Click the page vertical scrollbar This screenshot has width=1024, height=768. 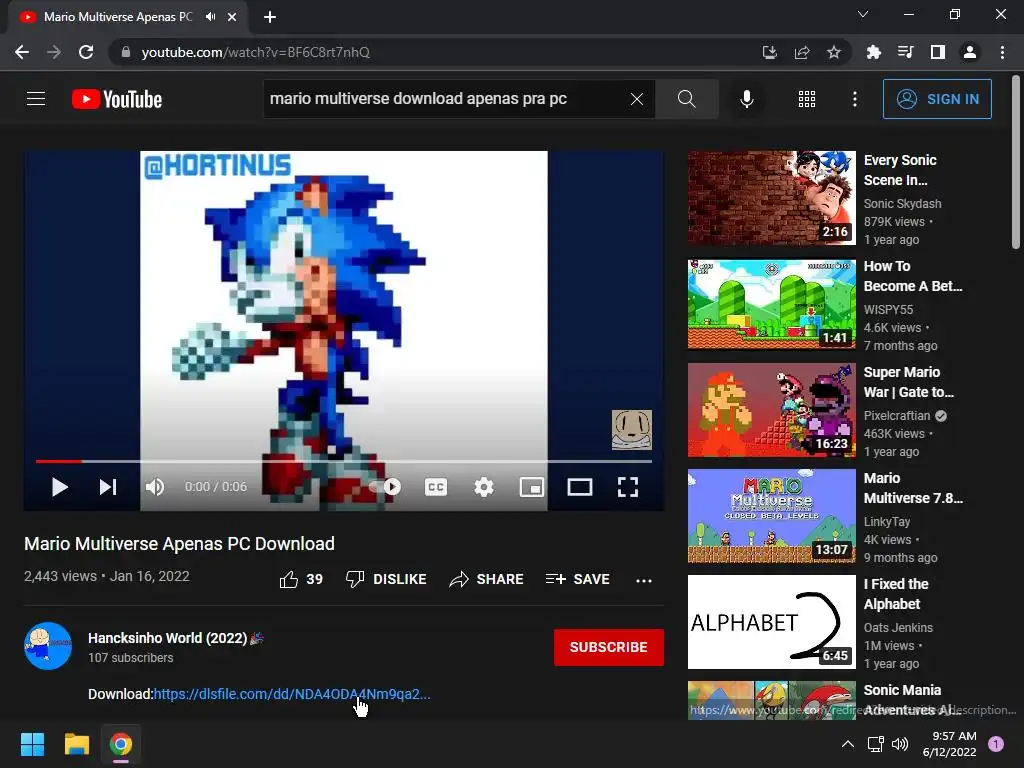(1016, 163)
